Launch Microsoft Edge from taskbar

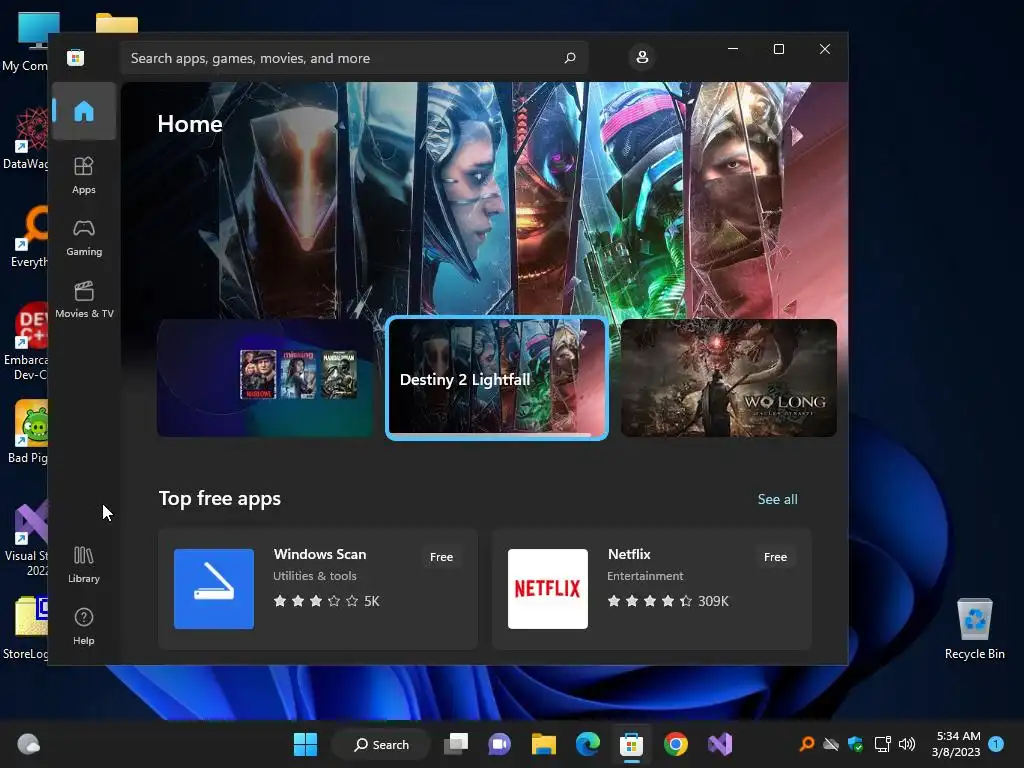click(x=588, y=744)
